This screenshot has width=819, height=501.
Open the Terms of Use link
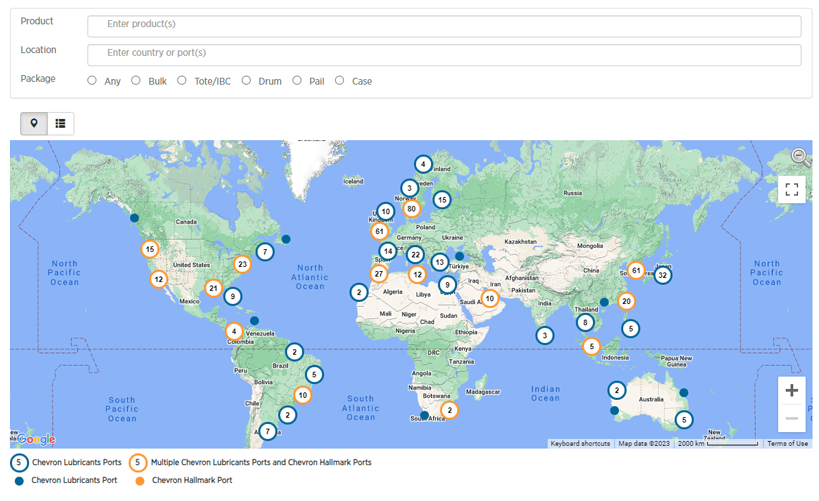pyautogui.click(x=787, y=444)
